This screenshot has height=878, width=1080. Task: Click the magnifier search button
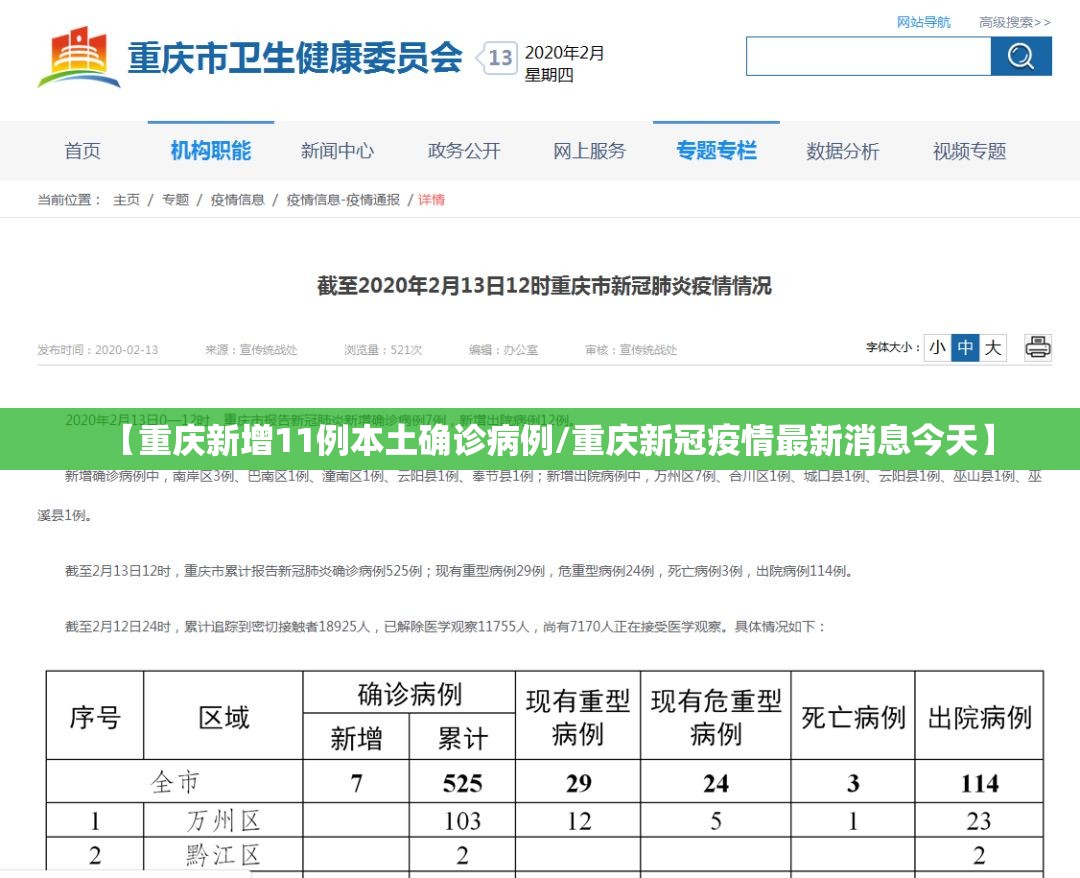(x=1021, y=56)
